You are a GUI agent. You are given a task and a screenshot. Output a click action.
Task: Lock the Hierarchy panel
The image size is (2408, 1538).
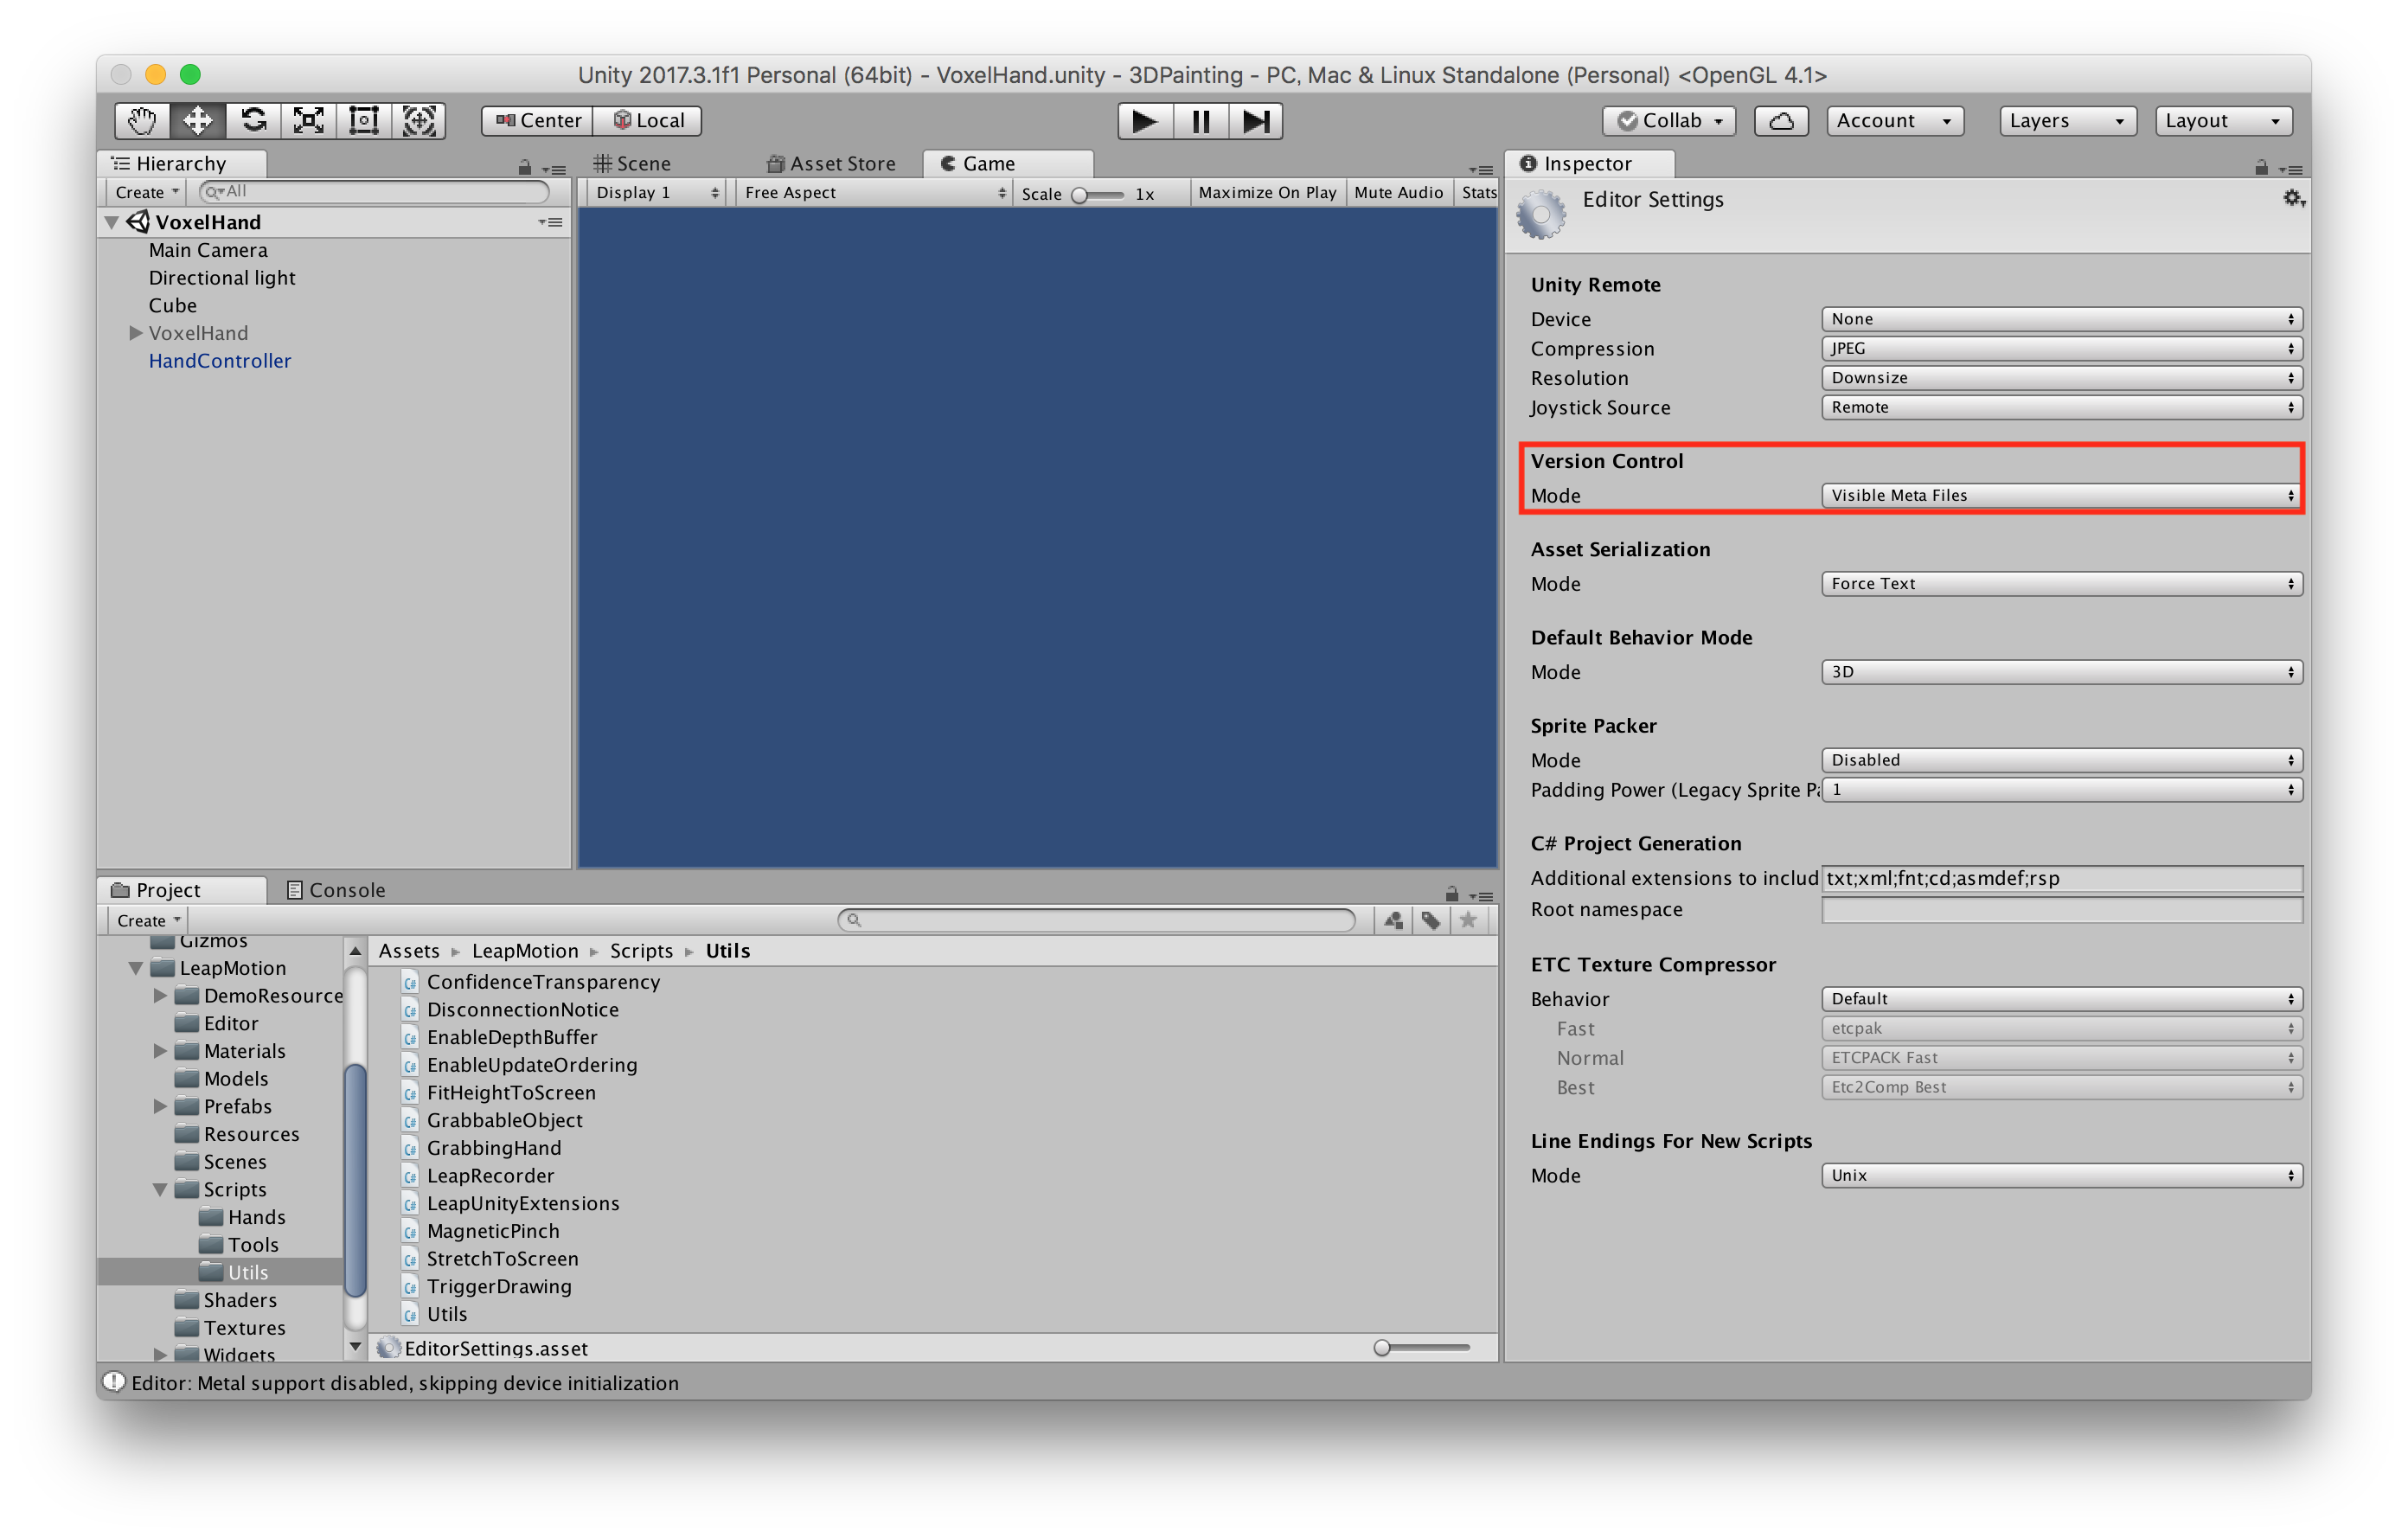525,167
